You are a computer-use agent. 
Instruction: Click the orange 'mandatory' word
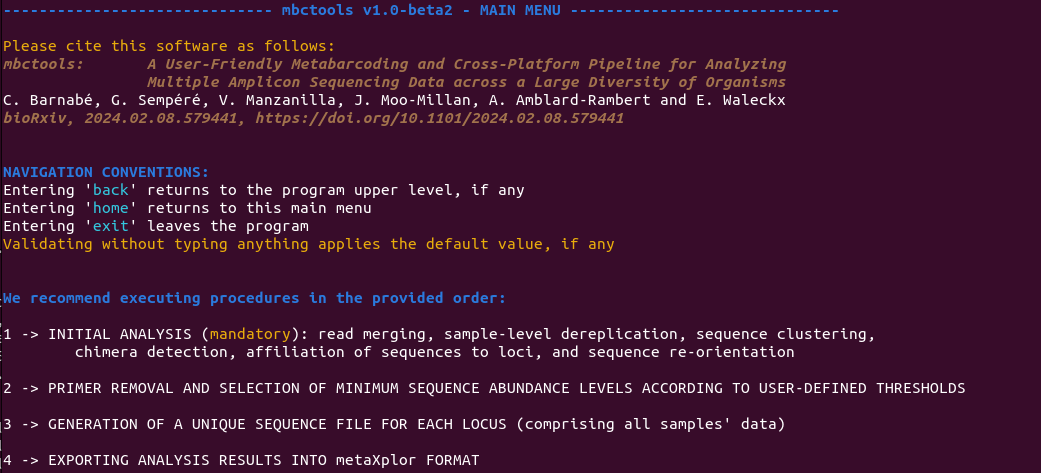pyautogui.click(x=250, y=334)
